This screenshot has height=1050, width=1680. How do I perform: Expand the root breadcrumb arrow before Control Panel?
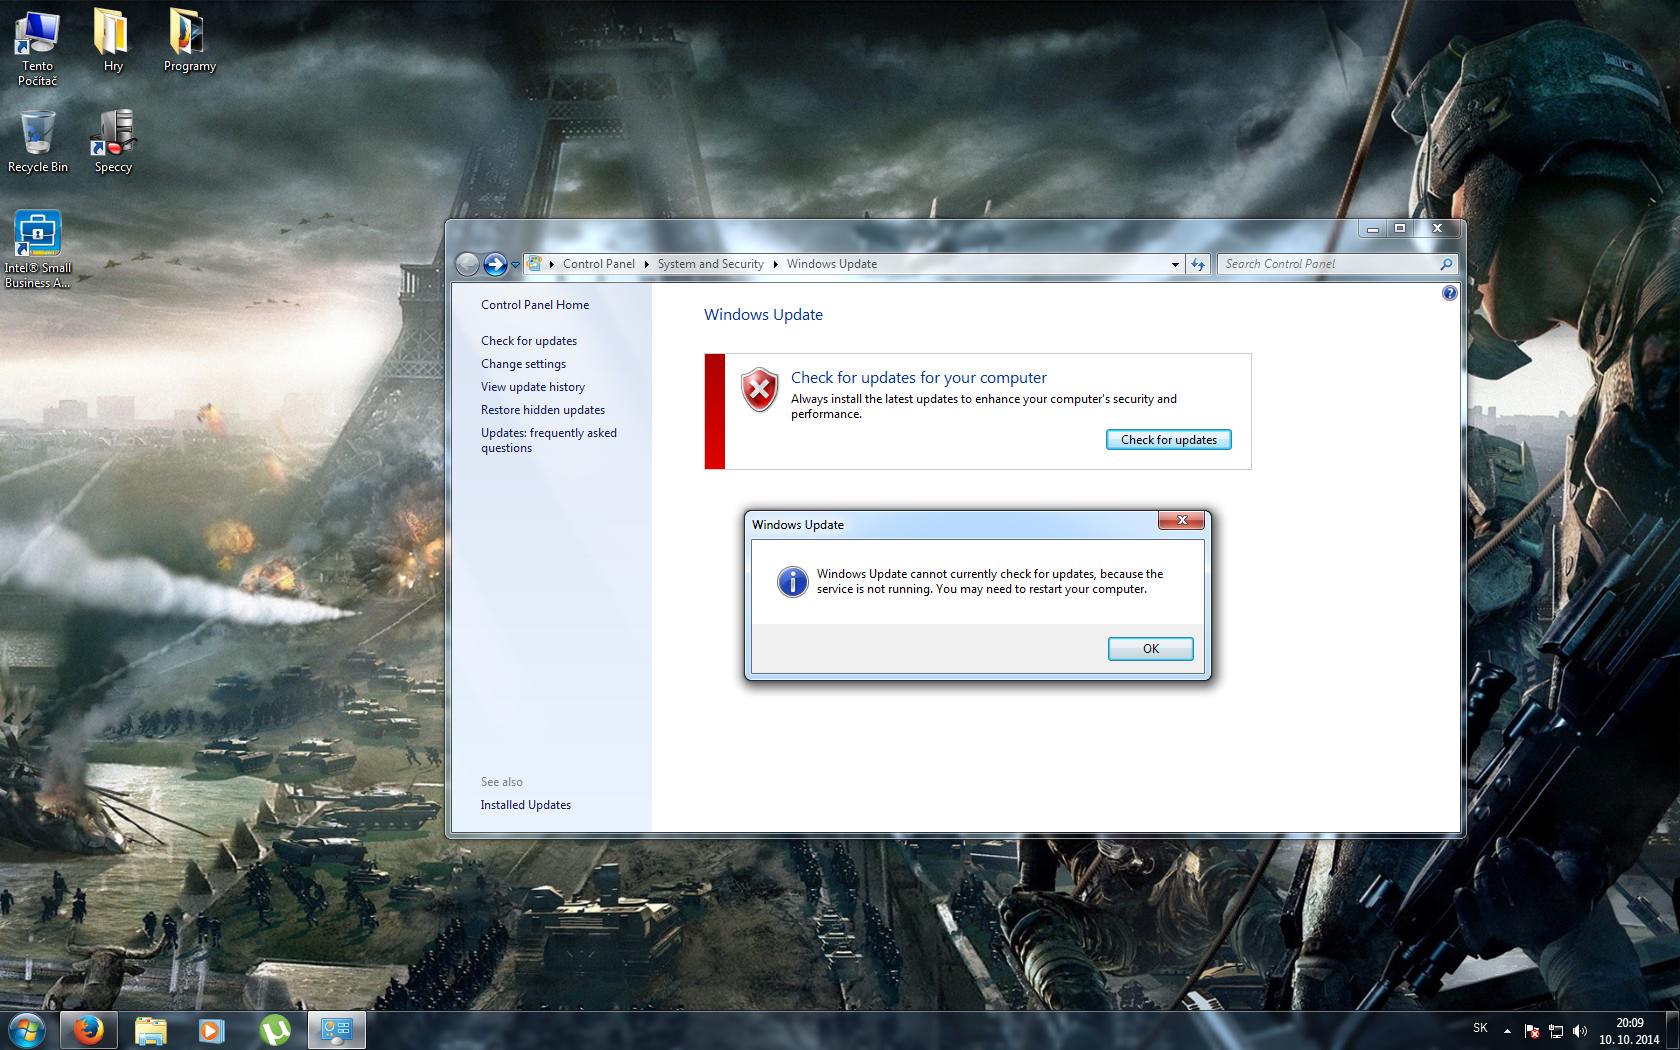(552, 265)
